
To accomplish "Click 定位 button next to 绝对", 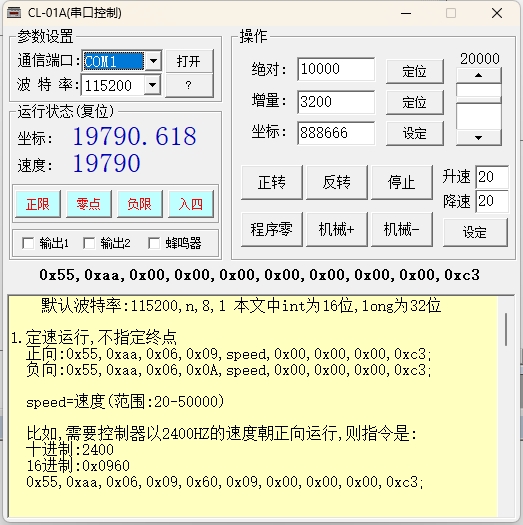I will (x=415, y=71).
